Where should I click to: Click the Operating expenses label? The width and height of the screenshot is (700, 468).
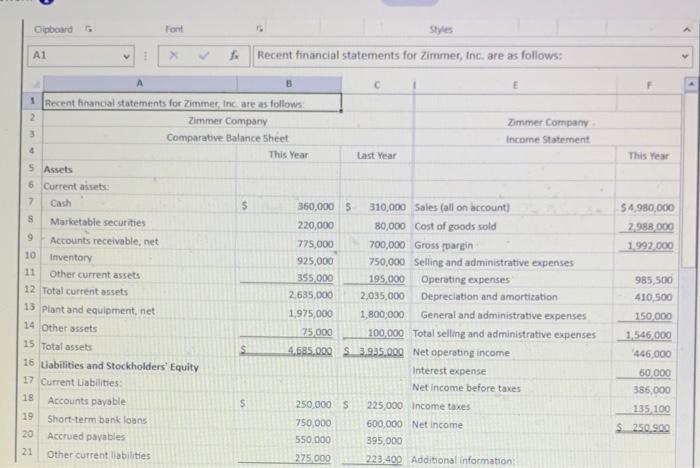[x=465, y=280]
